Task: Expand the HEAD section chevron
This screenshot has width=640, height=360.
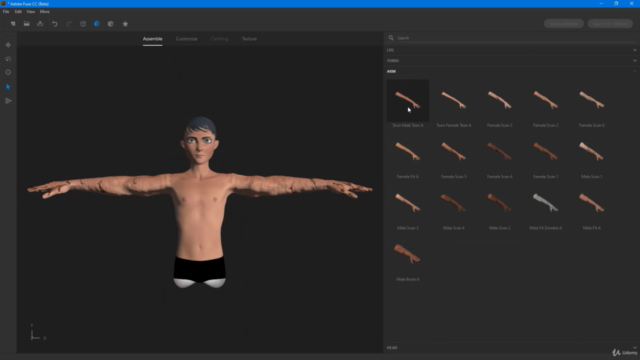Action: [x=635, y=348]
